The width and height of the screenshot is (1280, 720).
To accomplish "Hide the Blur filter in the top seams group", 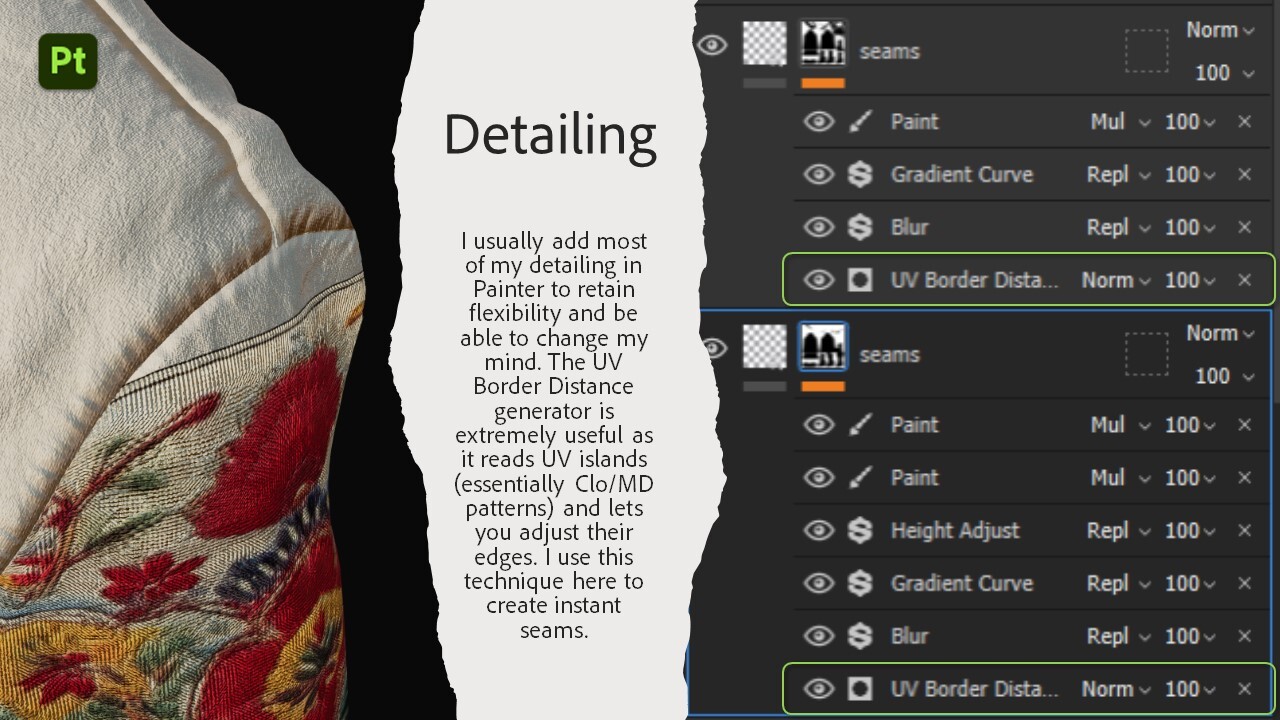I will [x=819, y=228].
